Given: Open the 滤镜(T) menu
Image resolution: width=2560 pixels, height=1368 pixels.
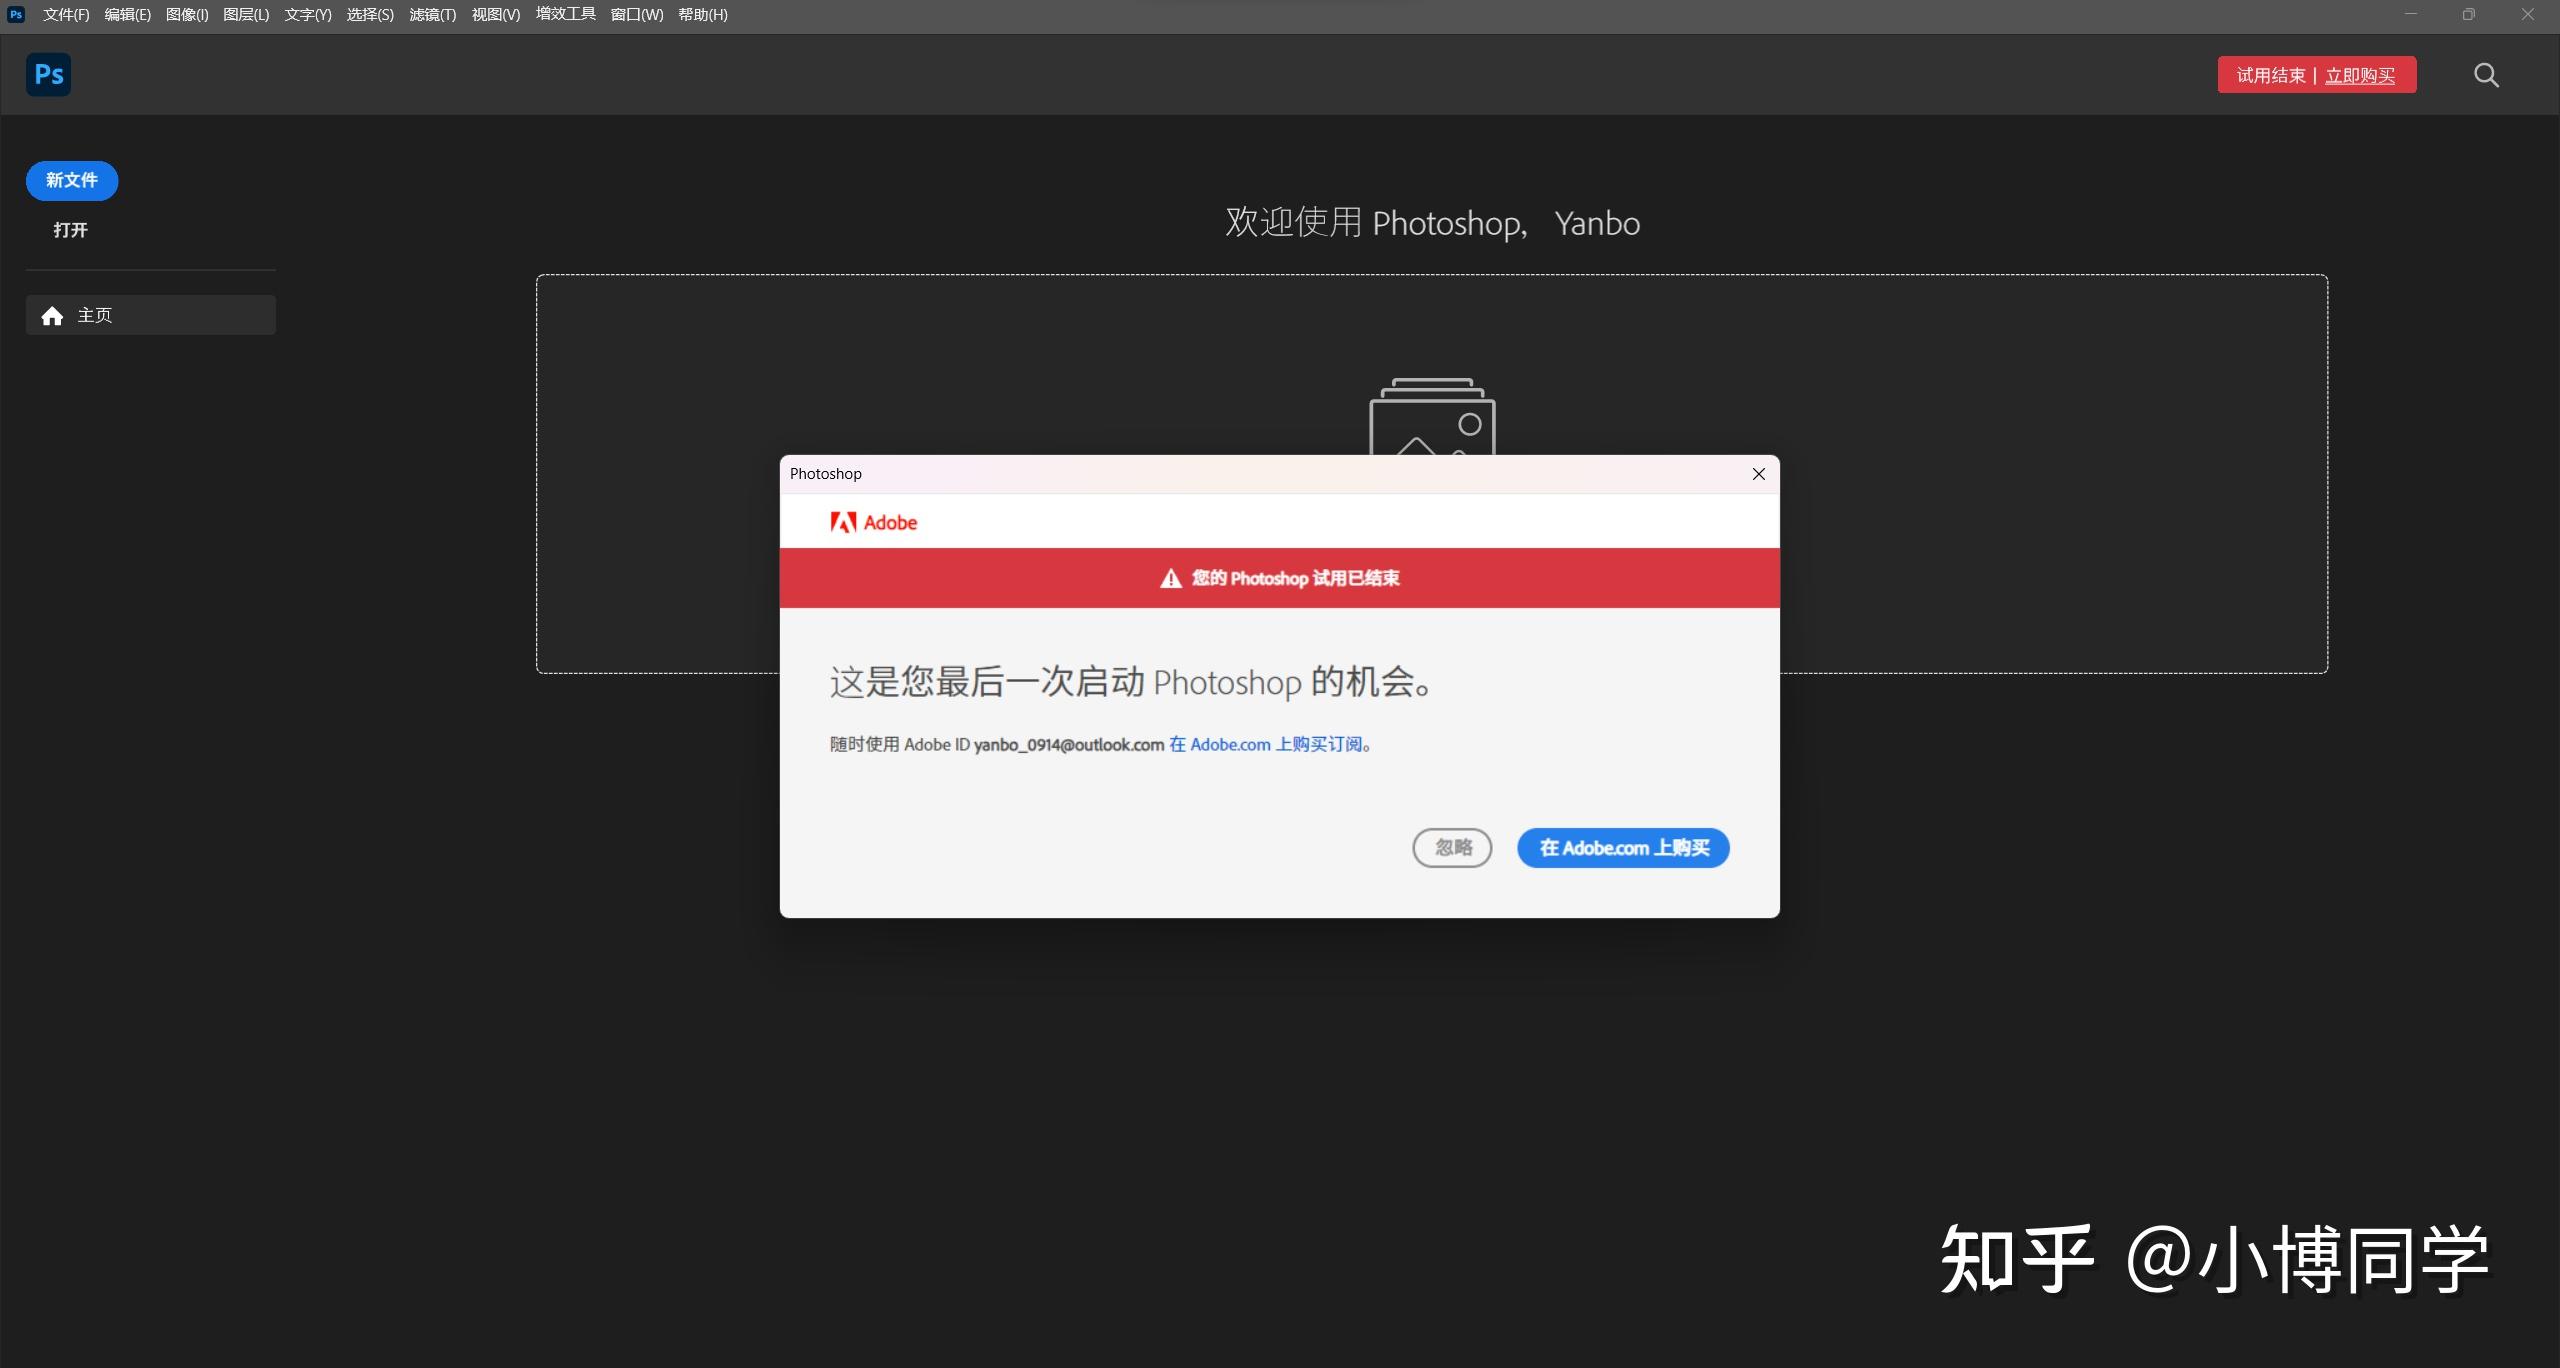Looking at the screenshot, I should click(x=431, y=14).
